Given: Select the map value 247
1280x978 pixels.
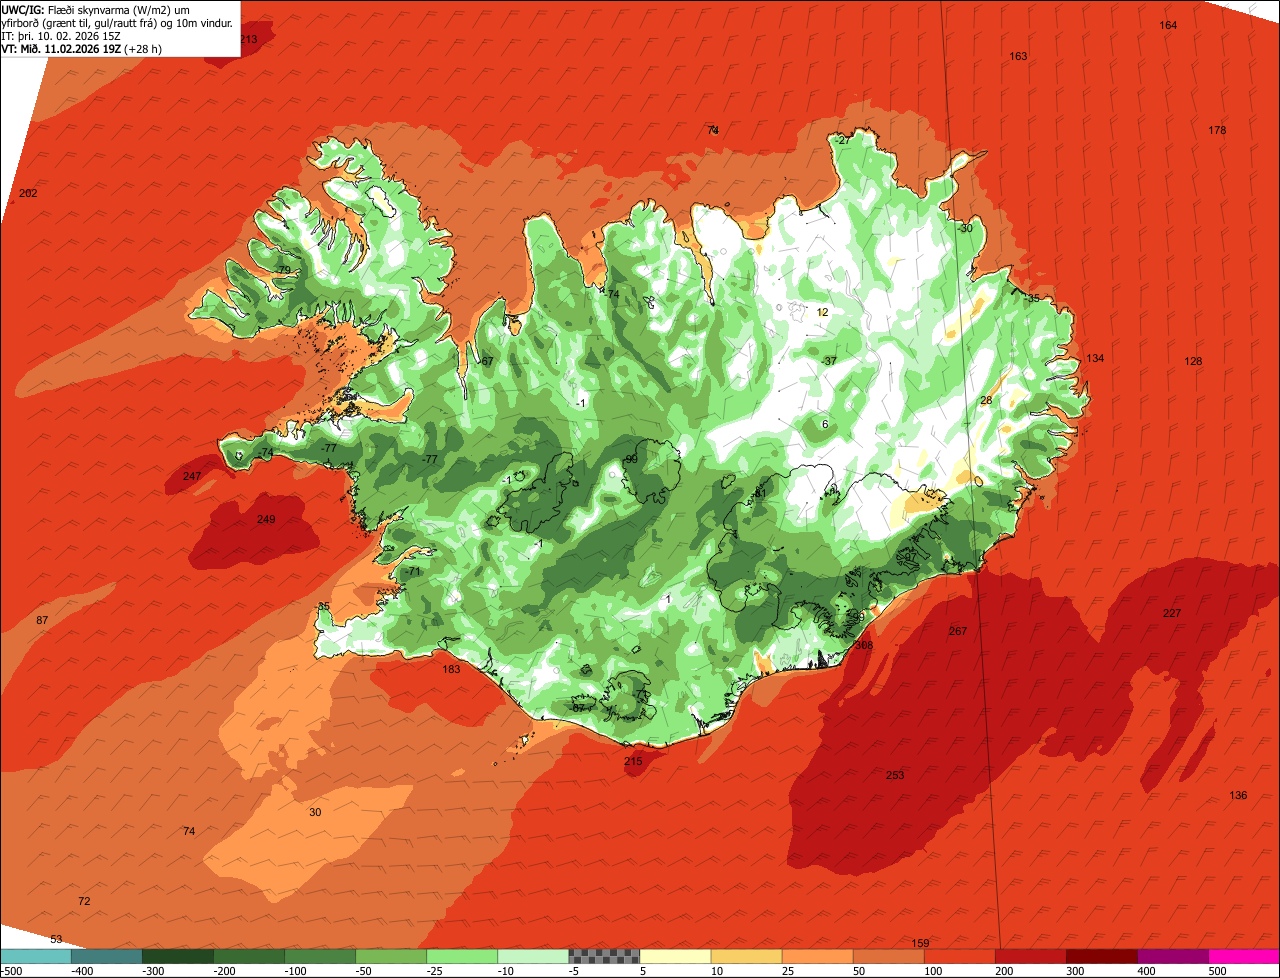Looking at the screenshot, I should pyautogui.click(x=192, y=476).
